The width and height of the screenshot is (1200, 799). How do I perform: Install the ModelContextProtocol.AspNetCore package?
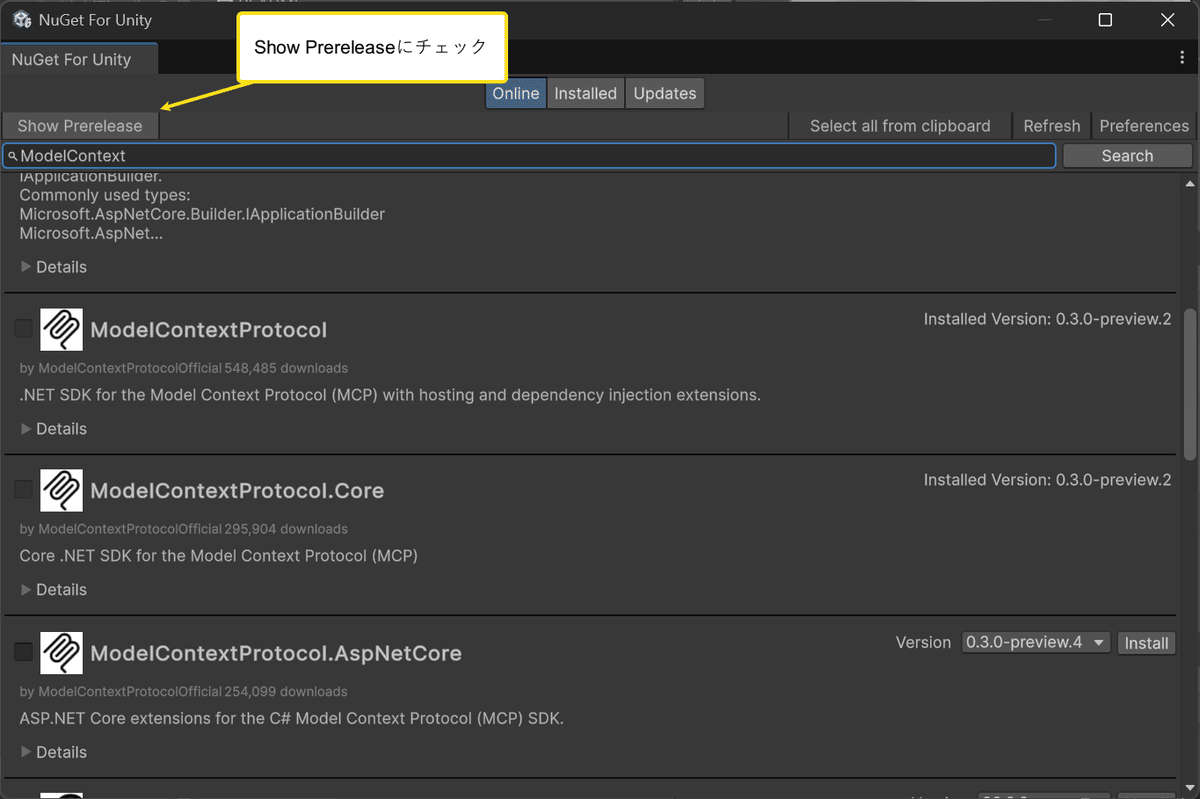click(1146, 643)
